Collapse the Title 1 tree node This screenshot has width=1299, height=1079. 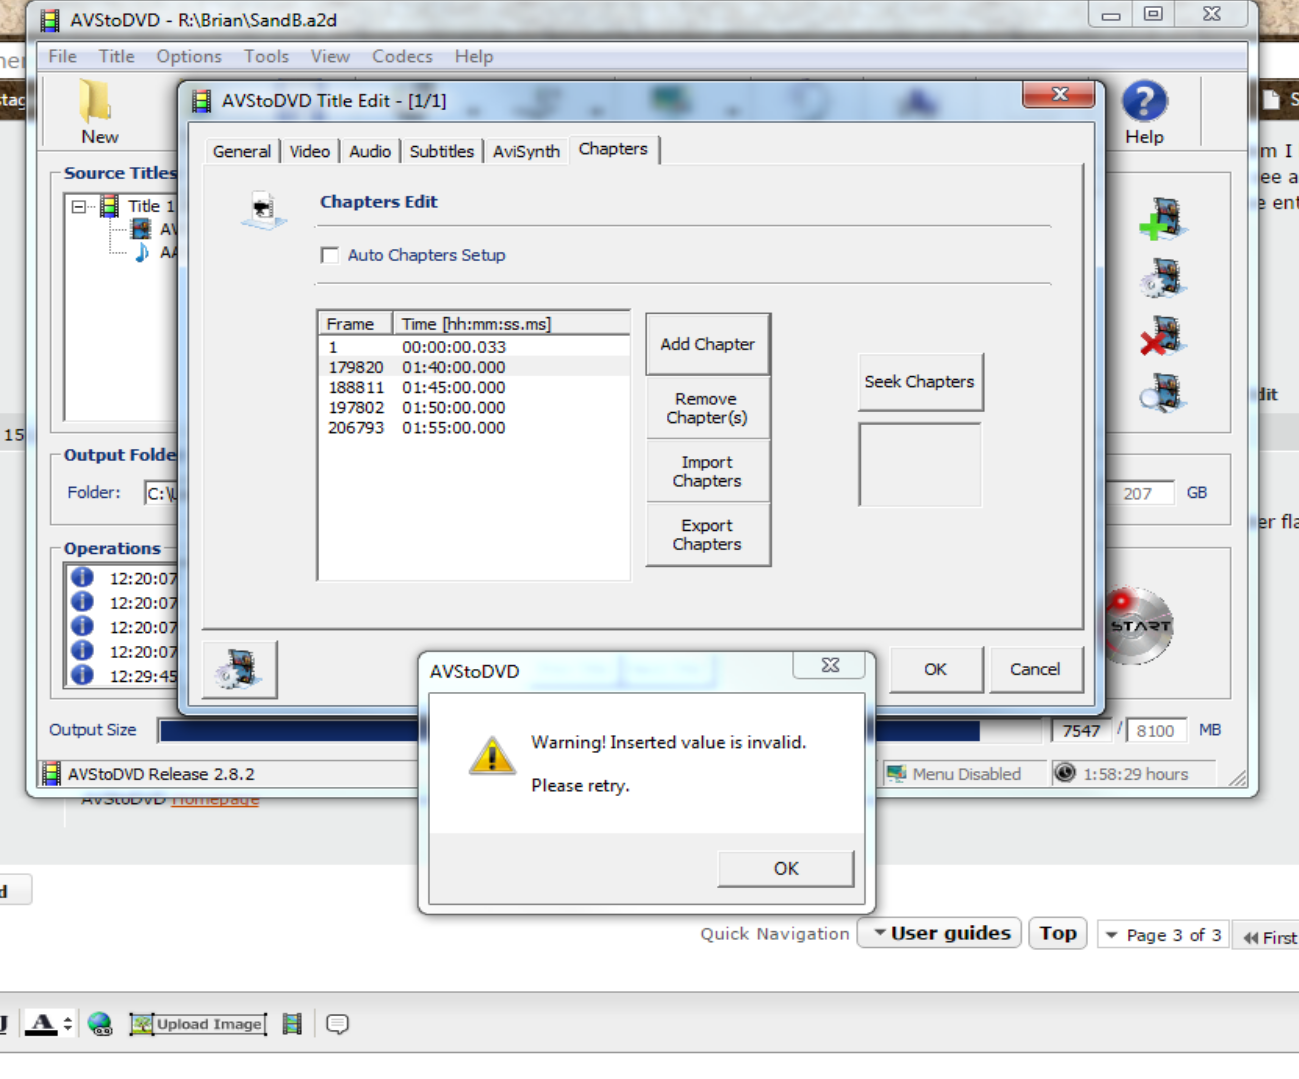coord(79,207)
